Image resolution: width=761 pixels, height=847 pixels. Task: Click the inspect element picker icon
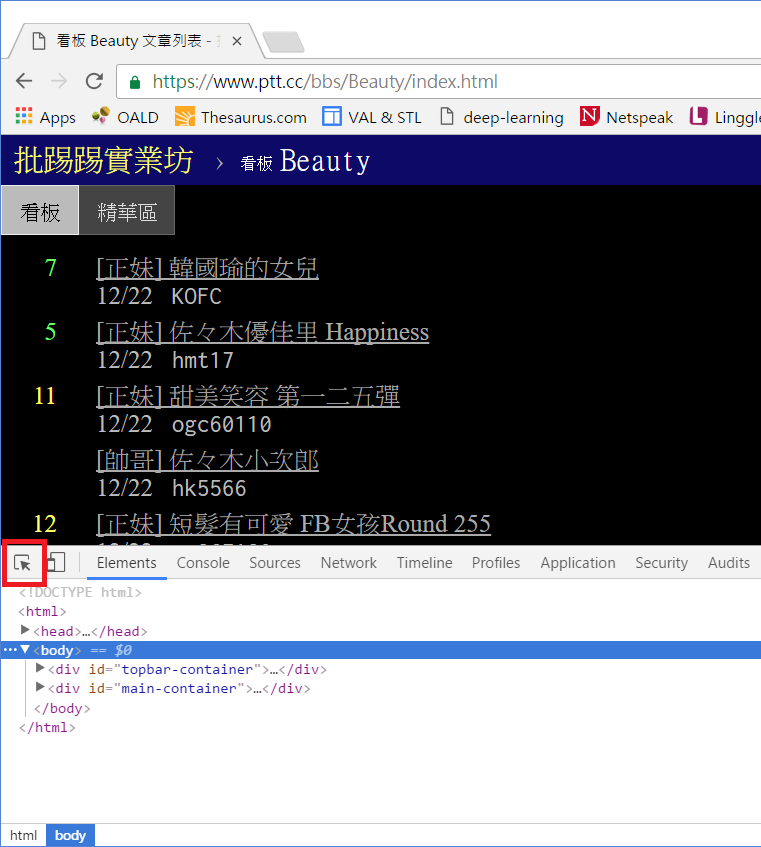pyautogui.click(x=23, y=563)
